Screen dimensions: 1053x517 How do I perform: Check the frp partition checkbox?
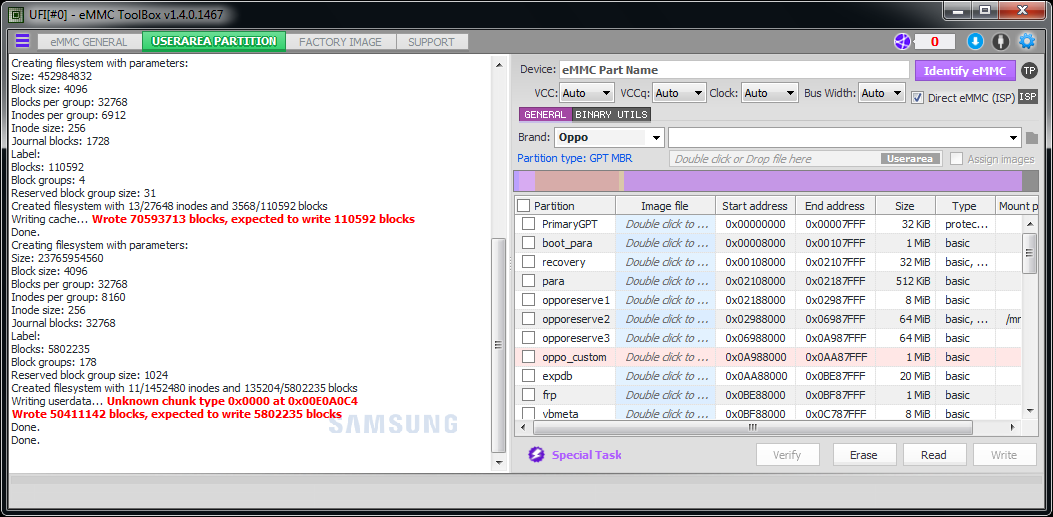tap(529, 395)
